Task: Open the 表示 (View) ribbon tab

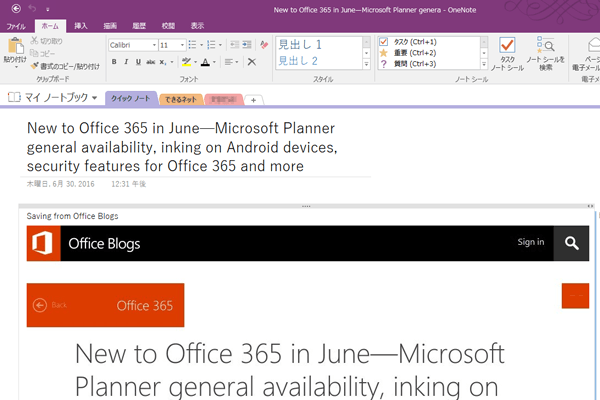Action: [x=197, y=26]
